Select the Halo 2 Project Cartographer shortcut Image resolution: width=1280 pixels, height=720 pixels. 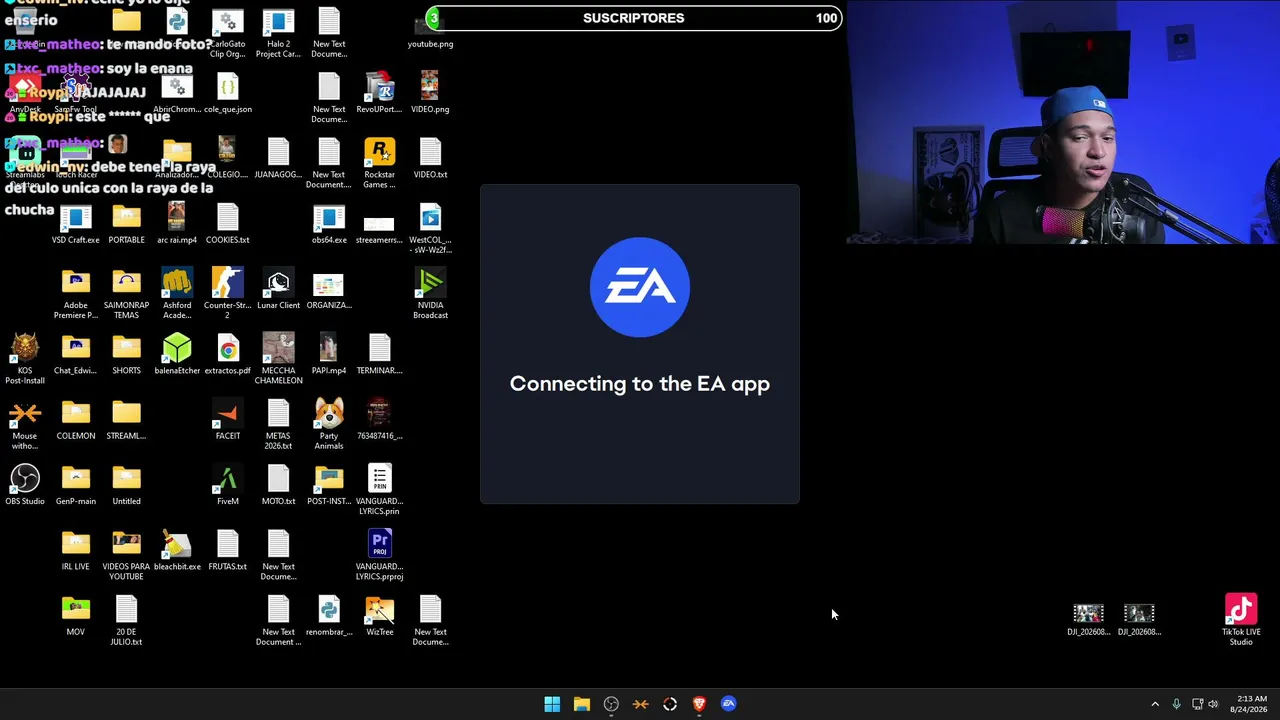coord(278,22)
